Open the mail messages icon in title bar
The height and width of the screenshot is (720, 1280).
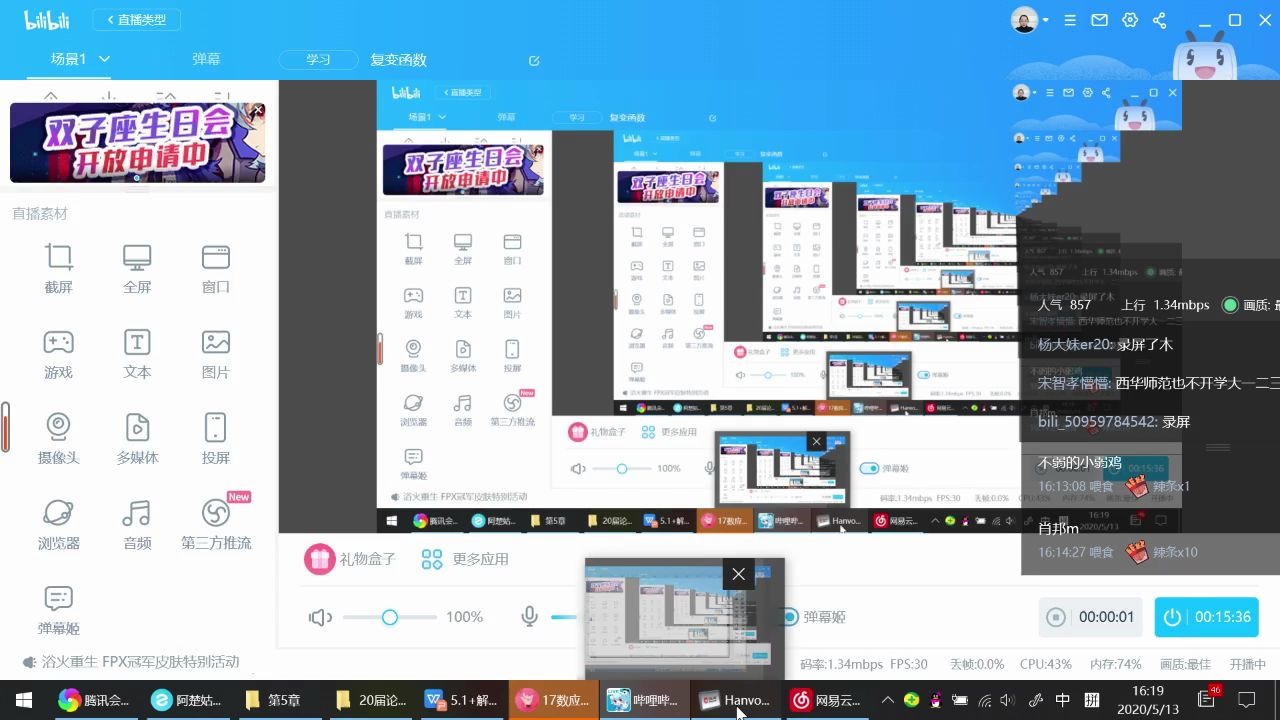coord(1099,20)
